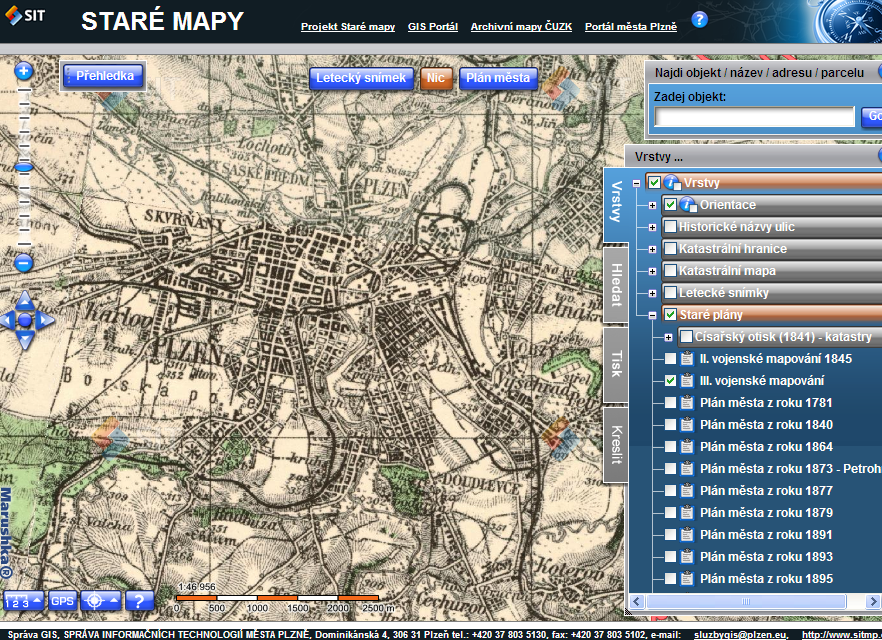882x640 pixels.
Task: Enable Historické názvy ulic layer
Action: point(670,227)
